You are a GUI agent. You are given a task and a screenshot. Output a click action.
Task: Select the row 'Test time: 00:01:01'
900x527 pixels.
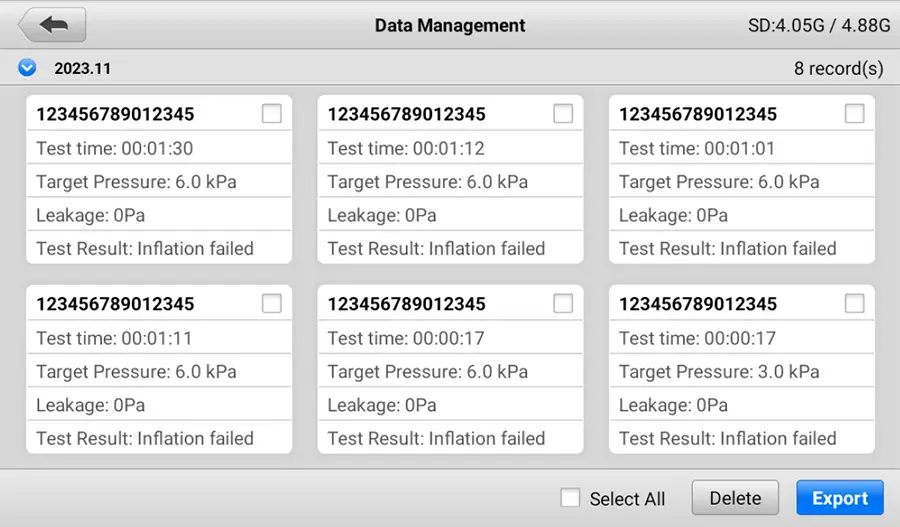tap(742, 148)
